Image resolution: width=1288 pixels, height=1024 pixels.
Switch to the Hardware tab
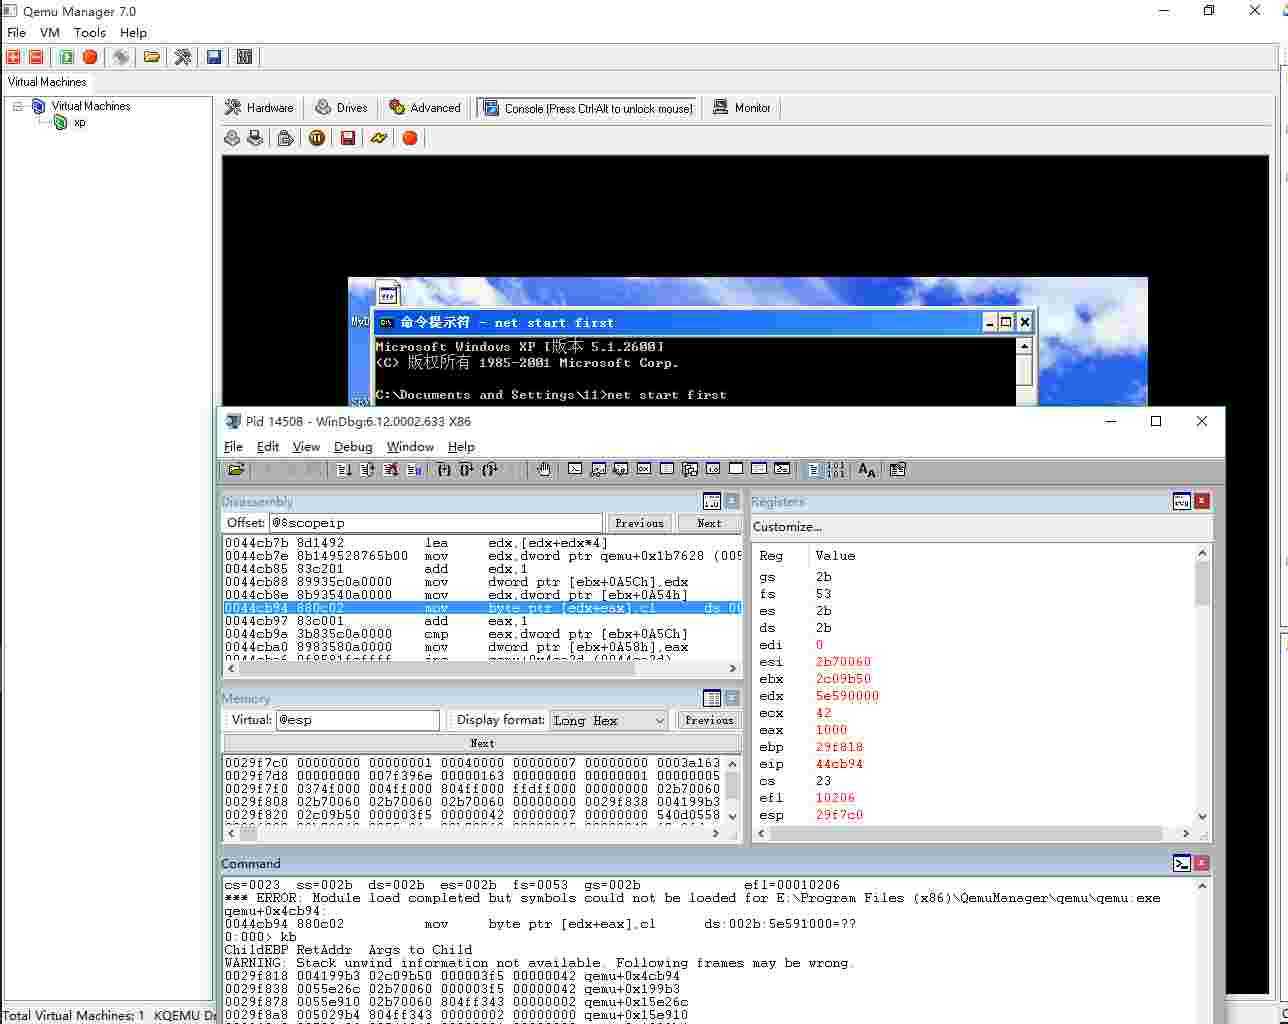(x=260, y=108)
